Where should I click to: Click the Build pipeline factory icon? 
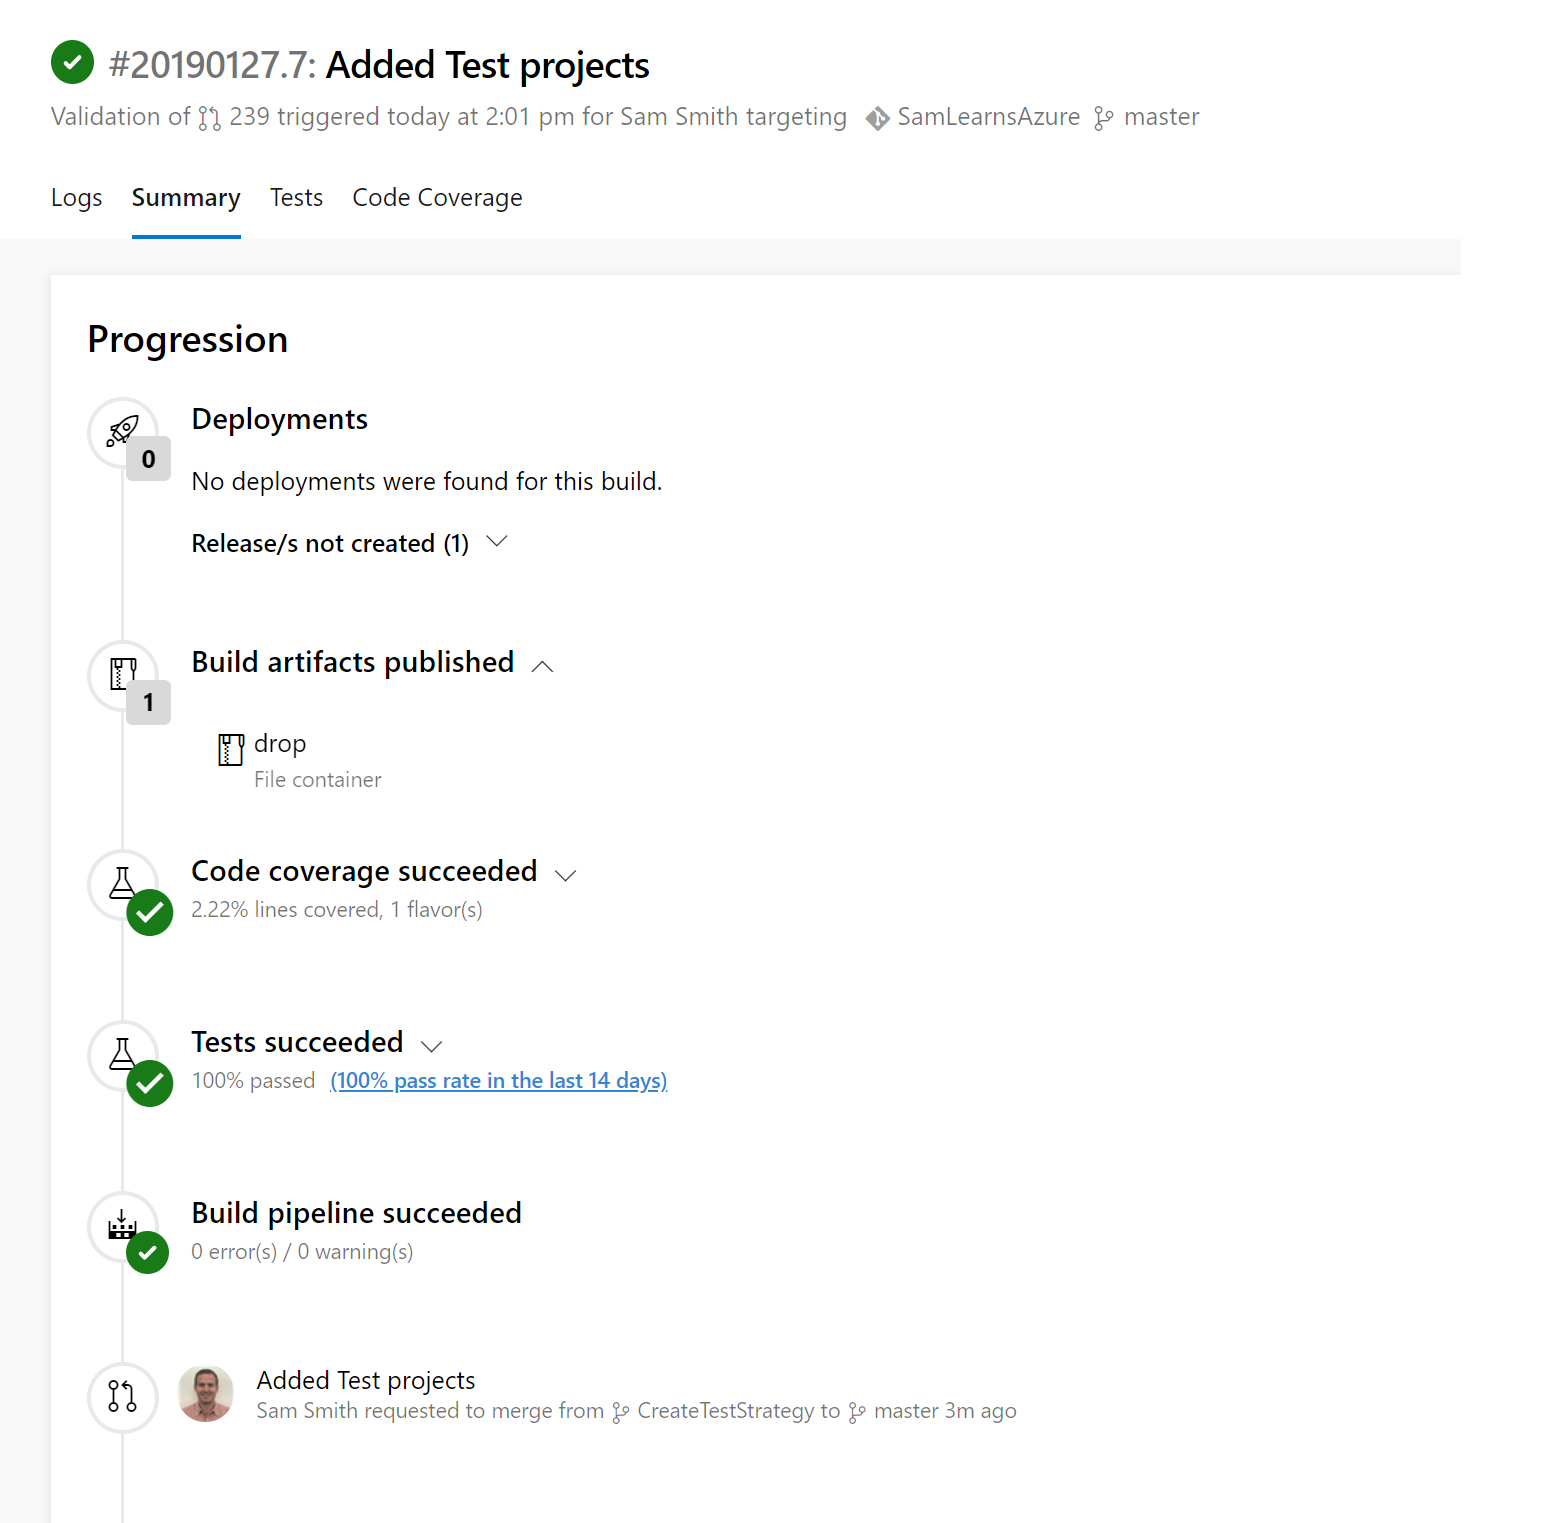click(x=122, y=1224)
